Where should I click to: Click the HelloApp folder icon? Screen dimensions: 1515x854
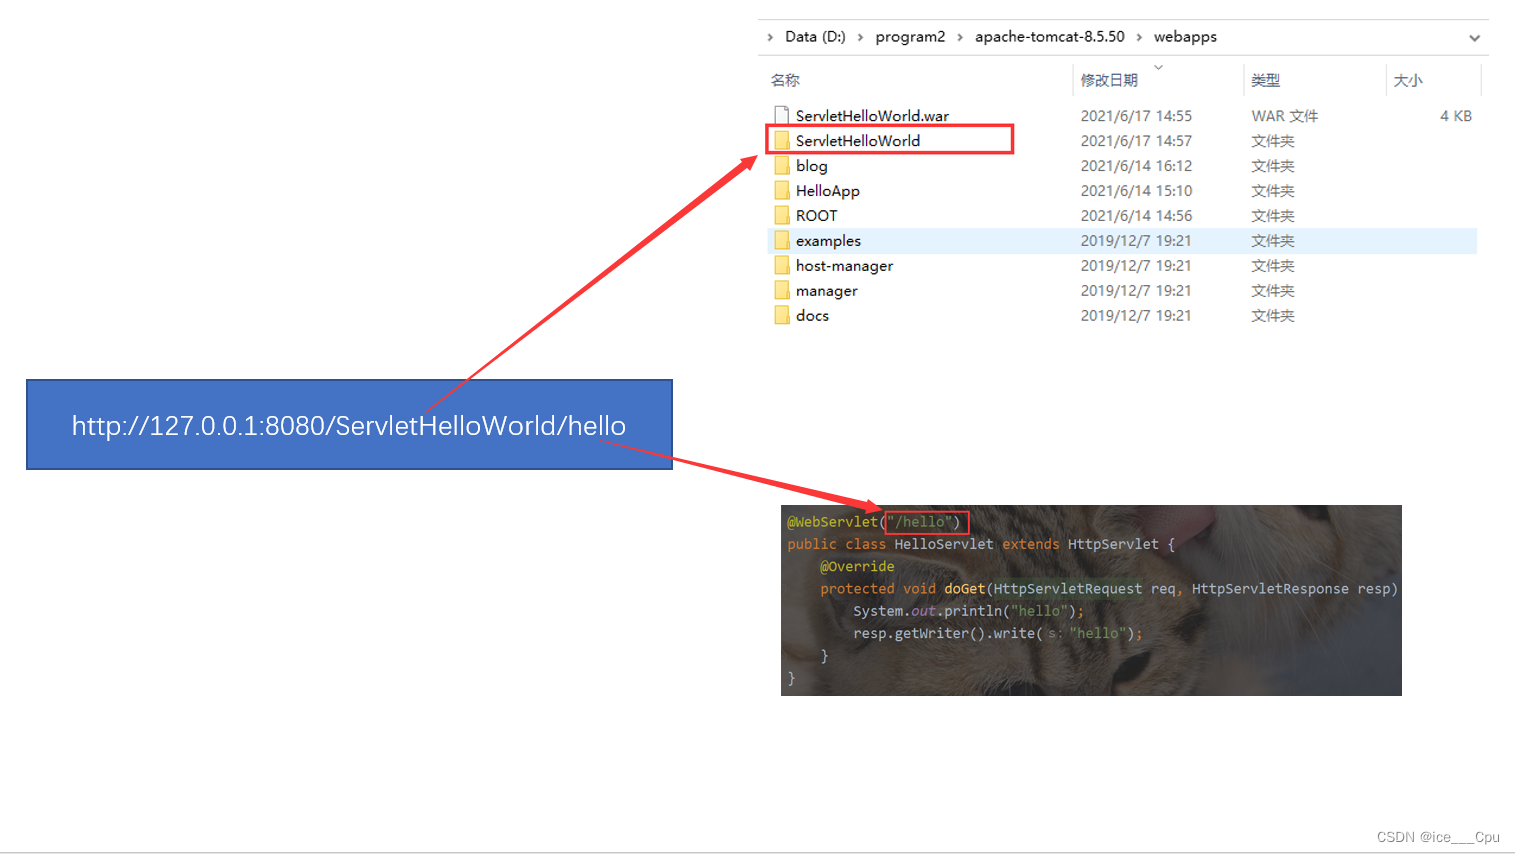(782, 190)
